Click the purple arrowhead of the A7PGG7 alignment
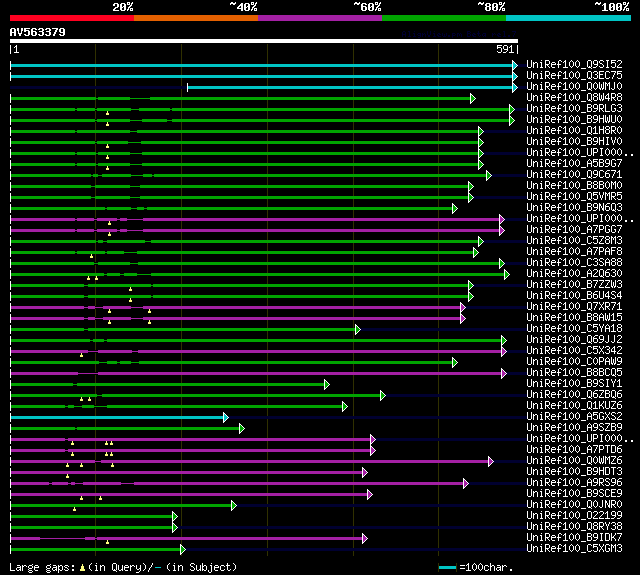640x575 pixels. pyautogui.click(x=502, y=231)
